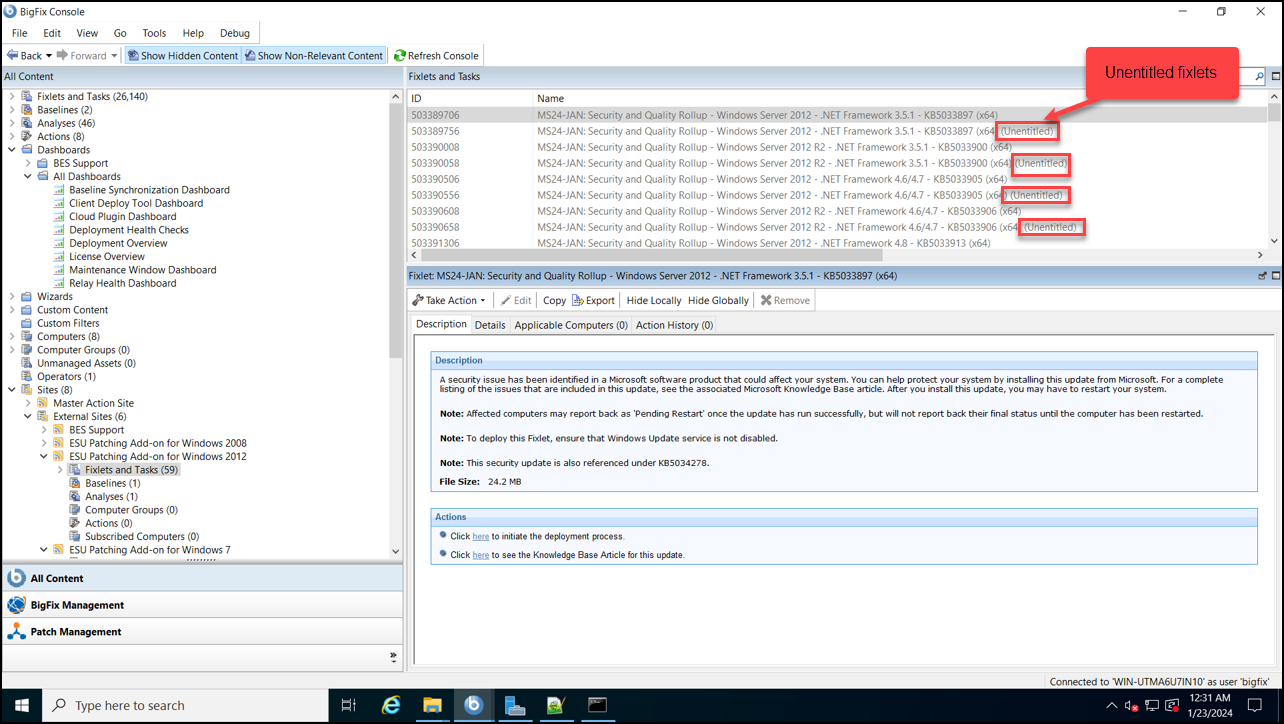1284x724 pixels.
Task: Click the Forward navigation button
Action: (x=81, y=56)
